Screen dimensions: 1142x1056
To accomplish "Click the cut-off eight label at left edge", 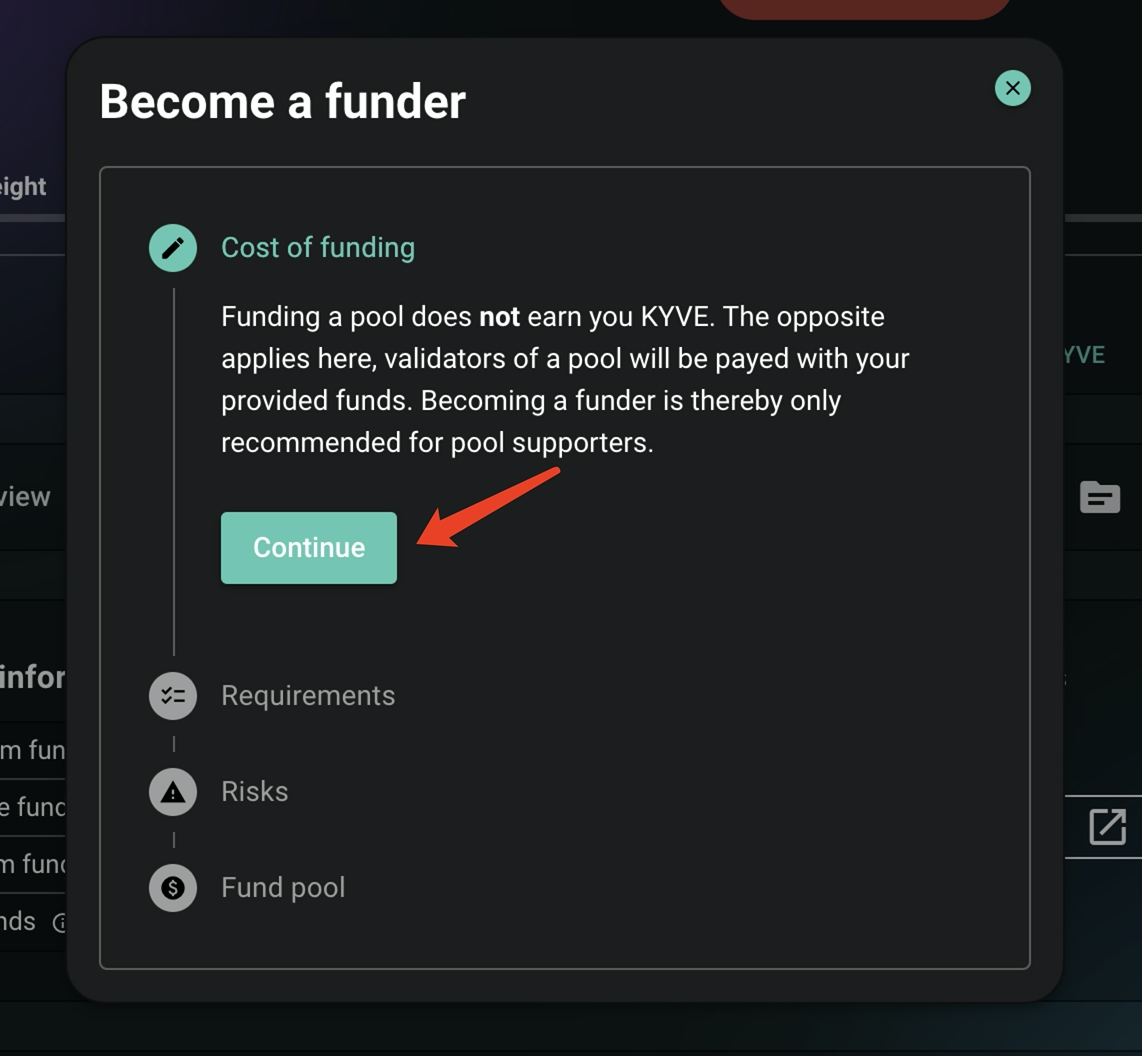I will 23,187.
